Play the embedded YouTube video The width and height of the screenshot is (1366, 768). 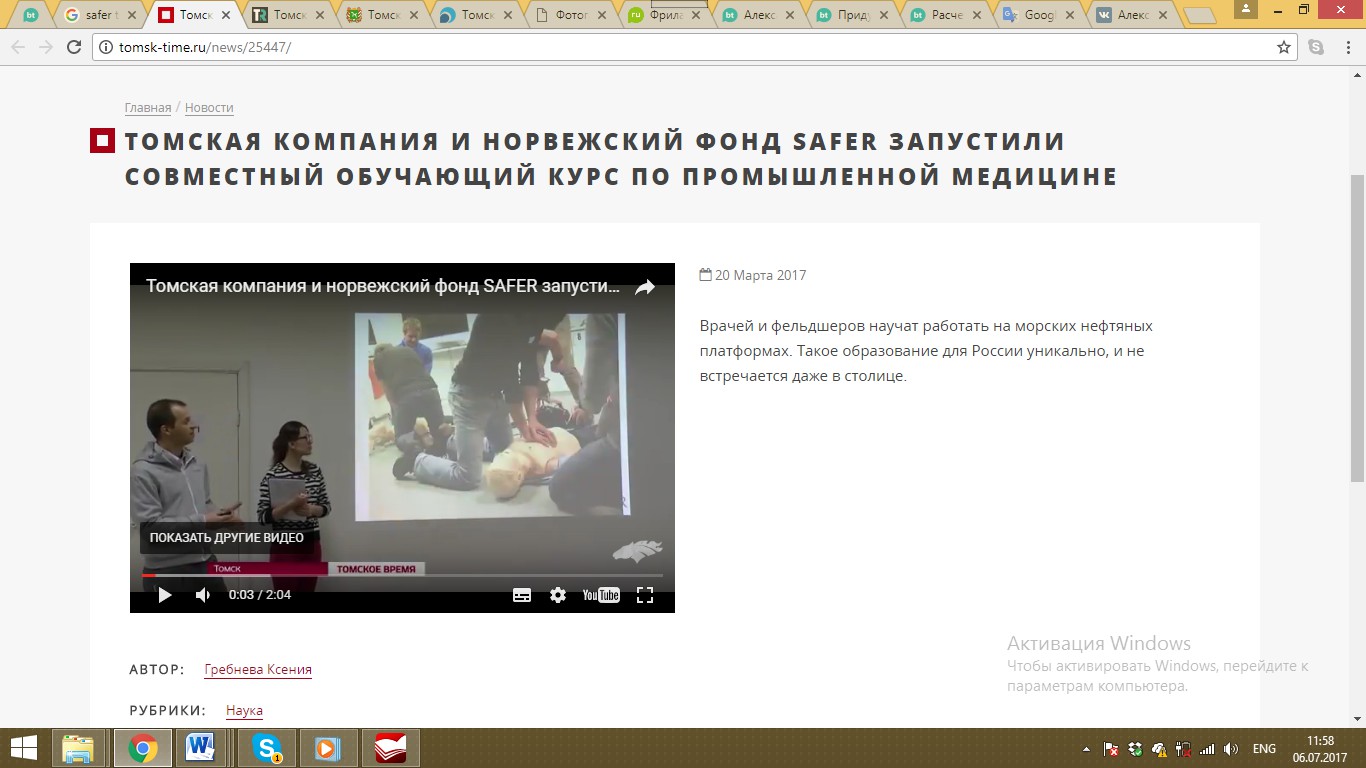point(165,595)
